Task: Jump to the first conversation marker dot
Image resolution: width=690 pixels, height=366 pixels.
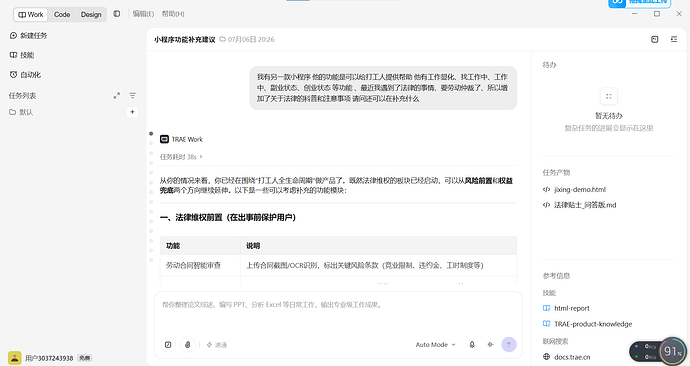Action: (x=151, y=133)
